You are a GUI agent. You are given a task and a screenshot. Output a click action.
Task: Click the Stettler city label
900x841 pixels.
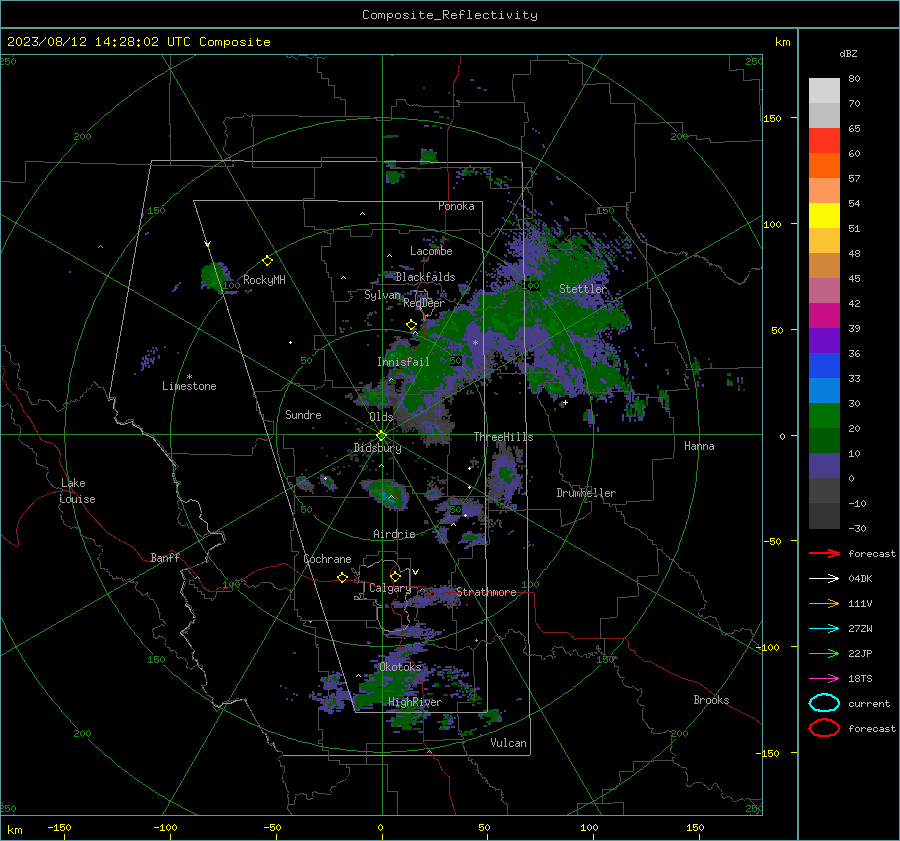click(582, 289)
